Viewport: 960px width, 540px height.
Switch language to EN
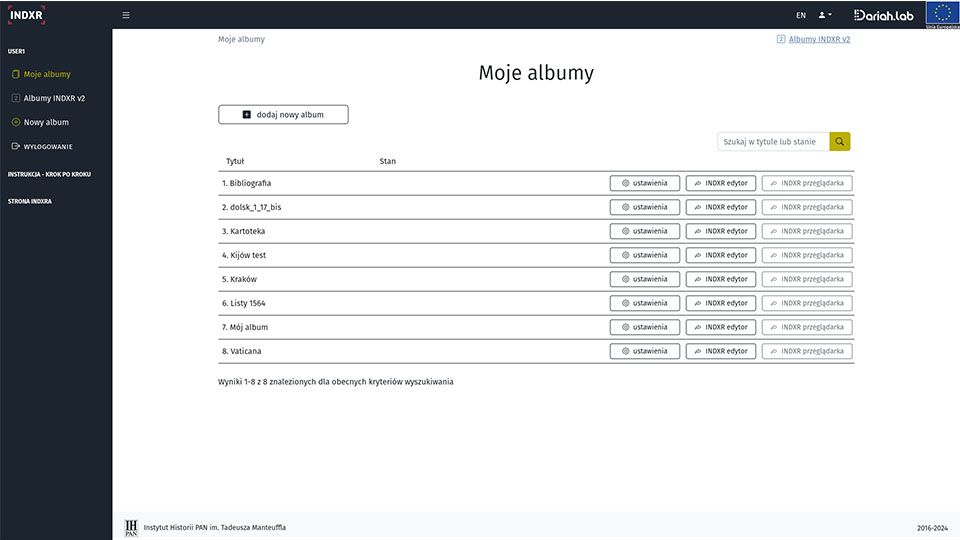click(801, 15)
